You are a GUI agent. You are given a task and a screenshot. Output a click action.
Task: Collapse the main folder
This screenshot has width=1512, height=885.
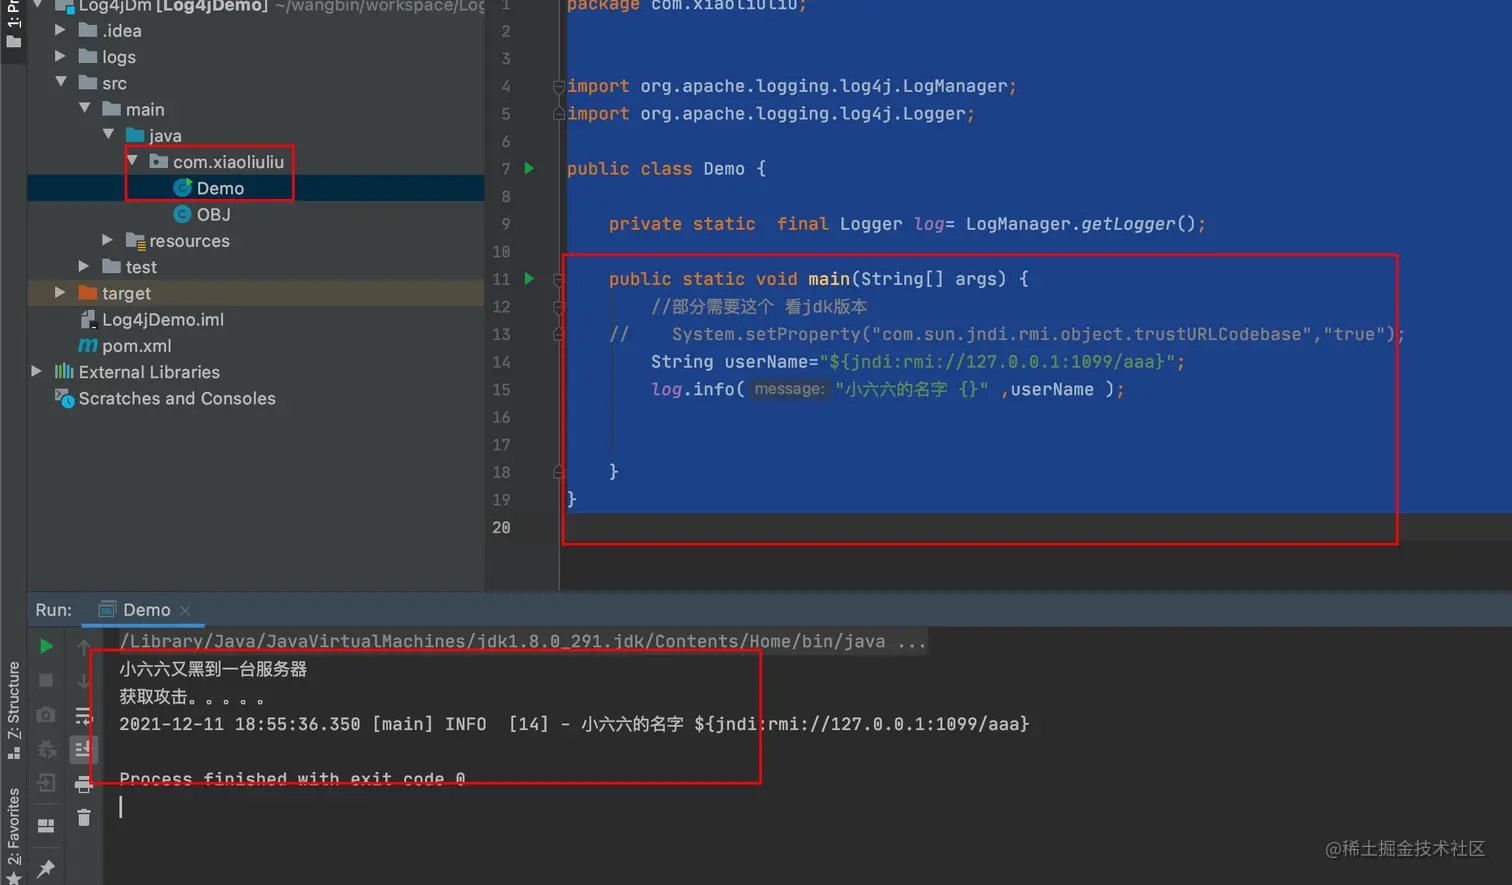(85, 108)
